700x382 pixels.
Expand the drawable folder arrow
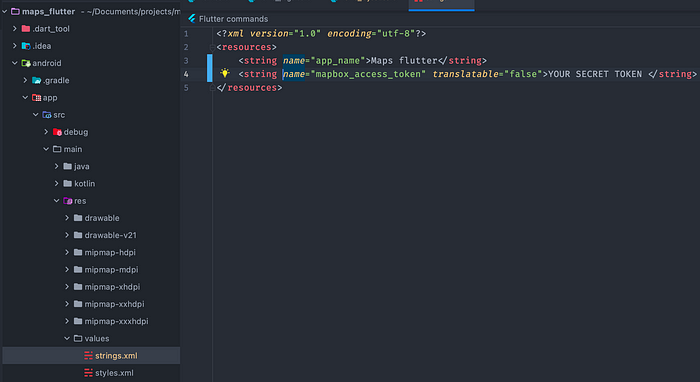[67, 218]
